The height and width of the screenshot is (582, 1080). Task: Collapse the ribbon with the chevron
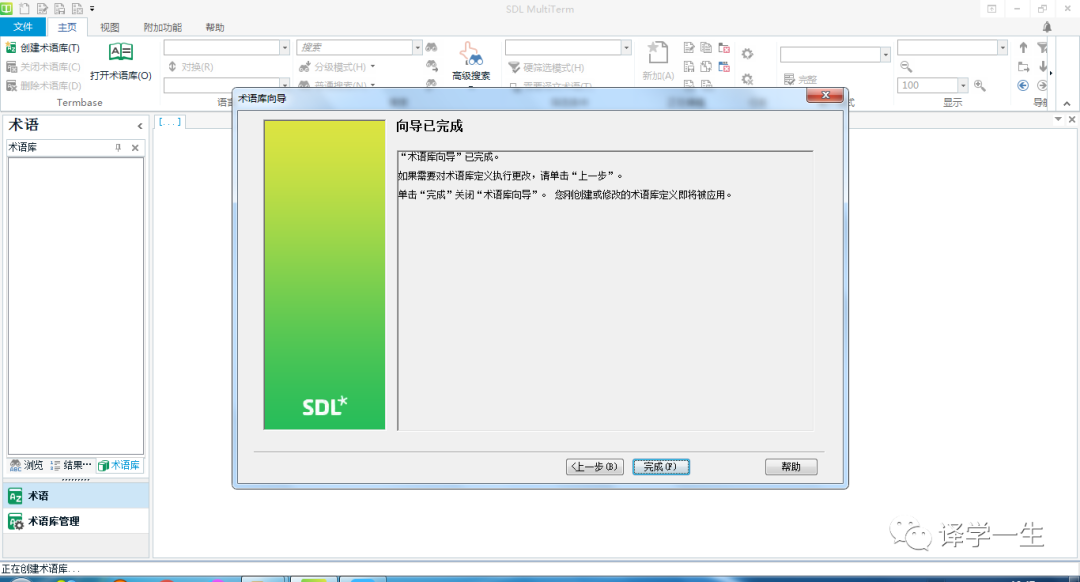tap(1067, 104)
